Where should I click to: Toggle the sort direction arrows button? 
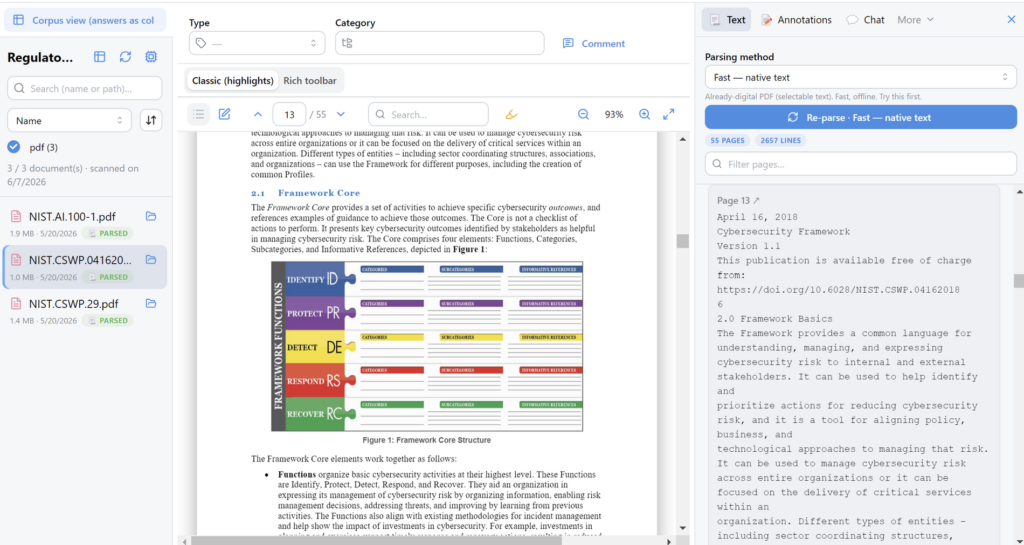tap(151, 120)
